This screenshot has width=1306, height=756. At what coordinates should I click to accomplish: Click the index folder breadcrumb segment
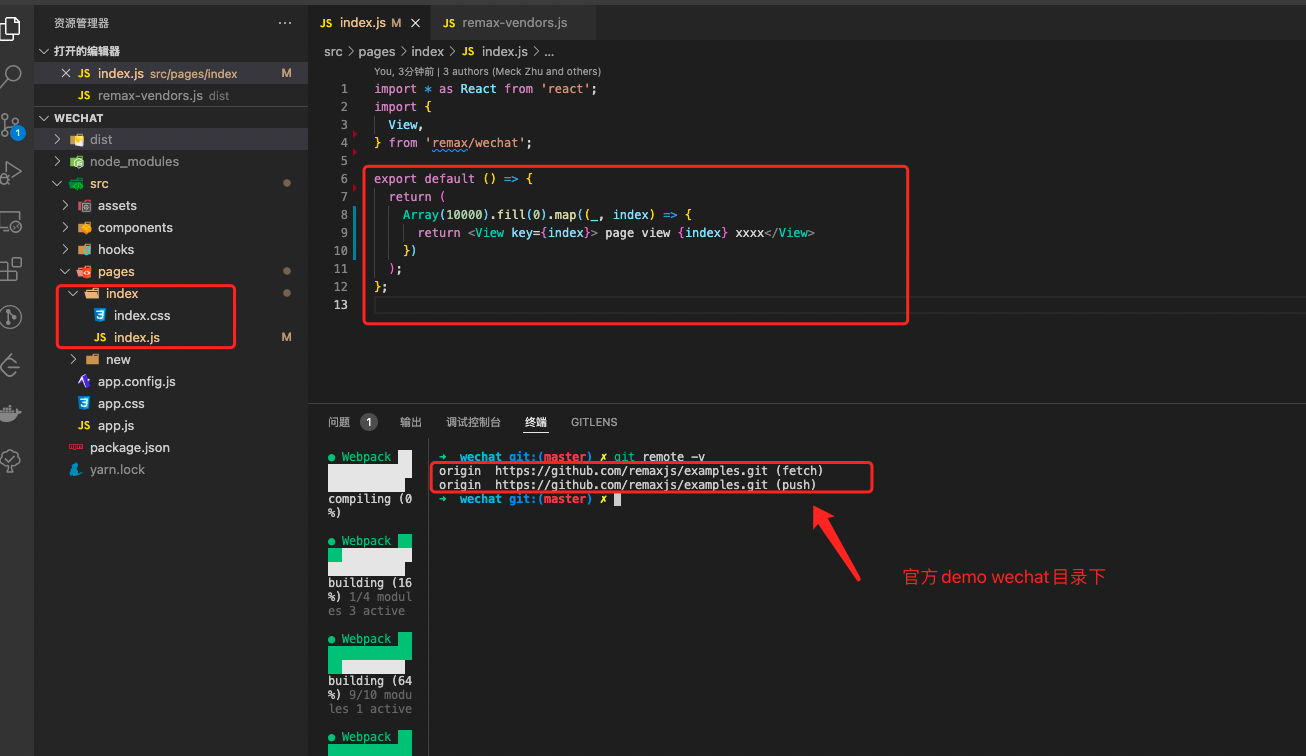coord(427,51)
